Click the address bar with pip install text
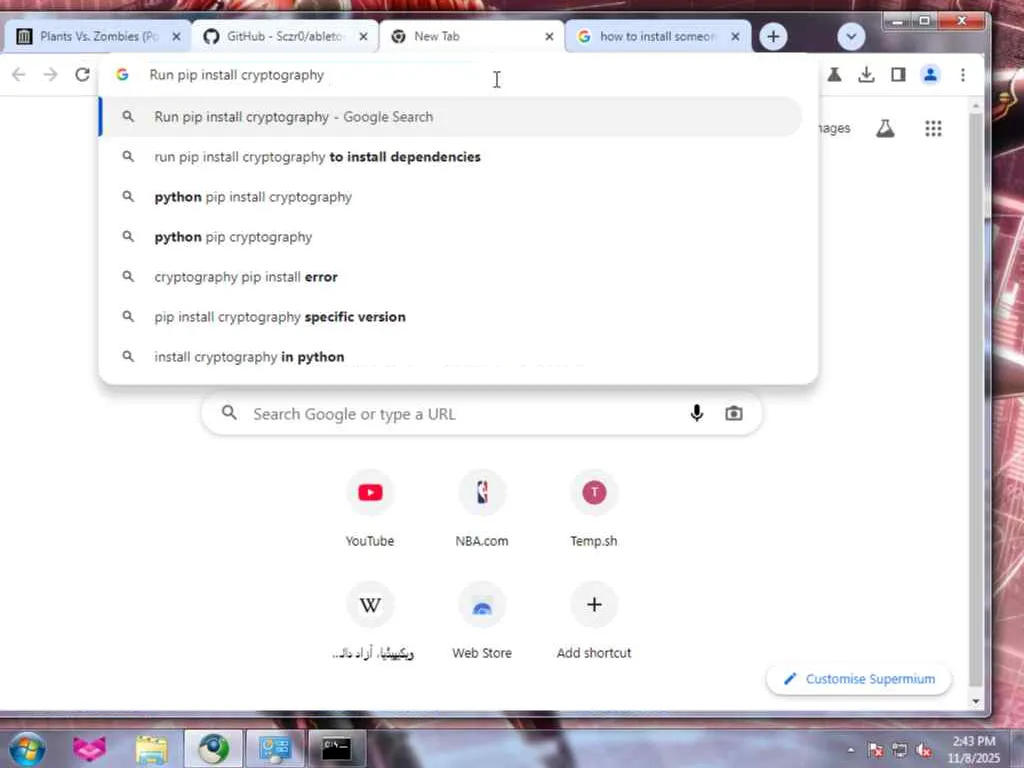 click(x=457, y=75)
